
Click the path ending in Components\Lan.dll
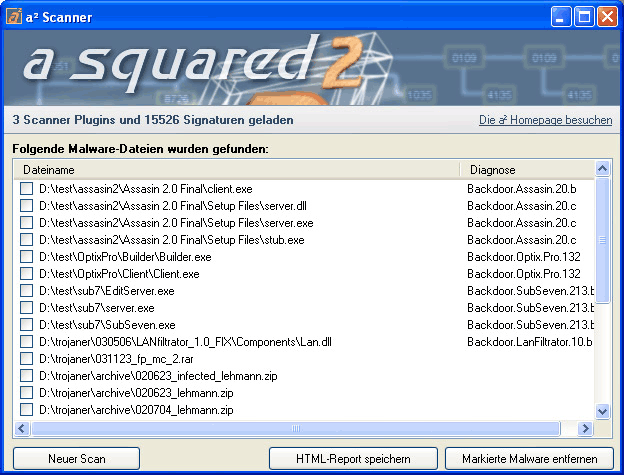[x=185, y=342]
